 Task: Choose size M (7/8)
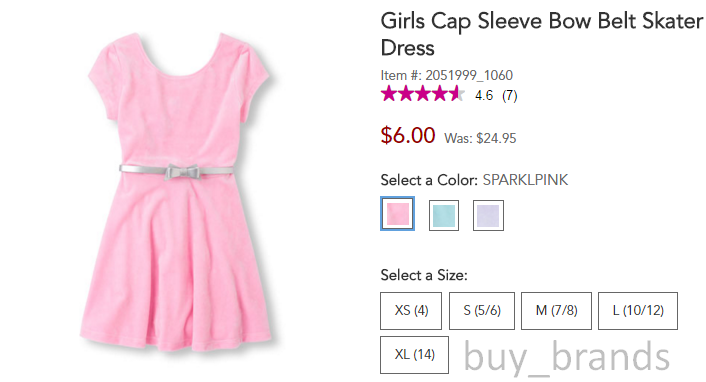556,311
